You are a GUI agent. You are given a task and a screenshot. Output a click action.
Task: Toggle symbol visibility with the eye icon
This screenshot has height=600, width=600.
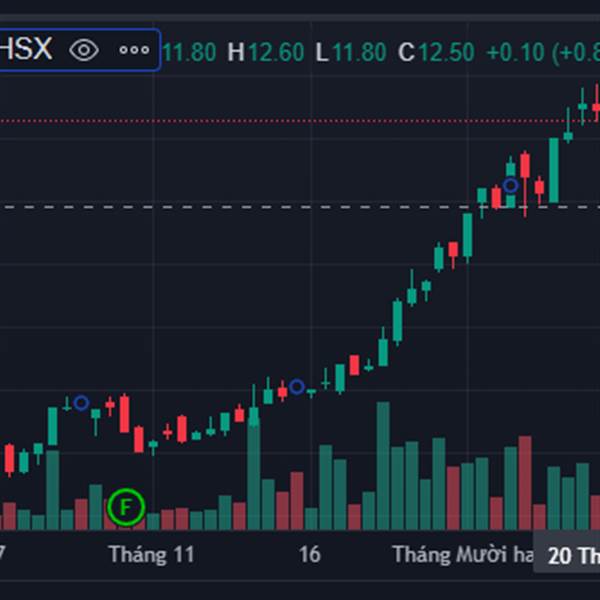point(84,50)
